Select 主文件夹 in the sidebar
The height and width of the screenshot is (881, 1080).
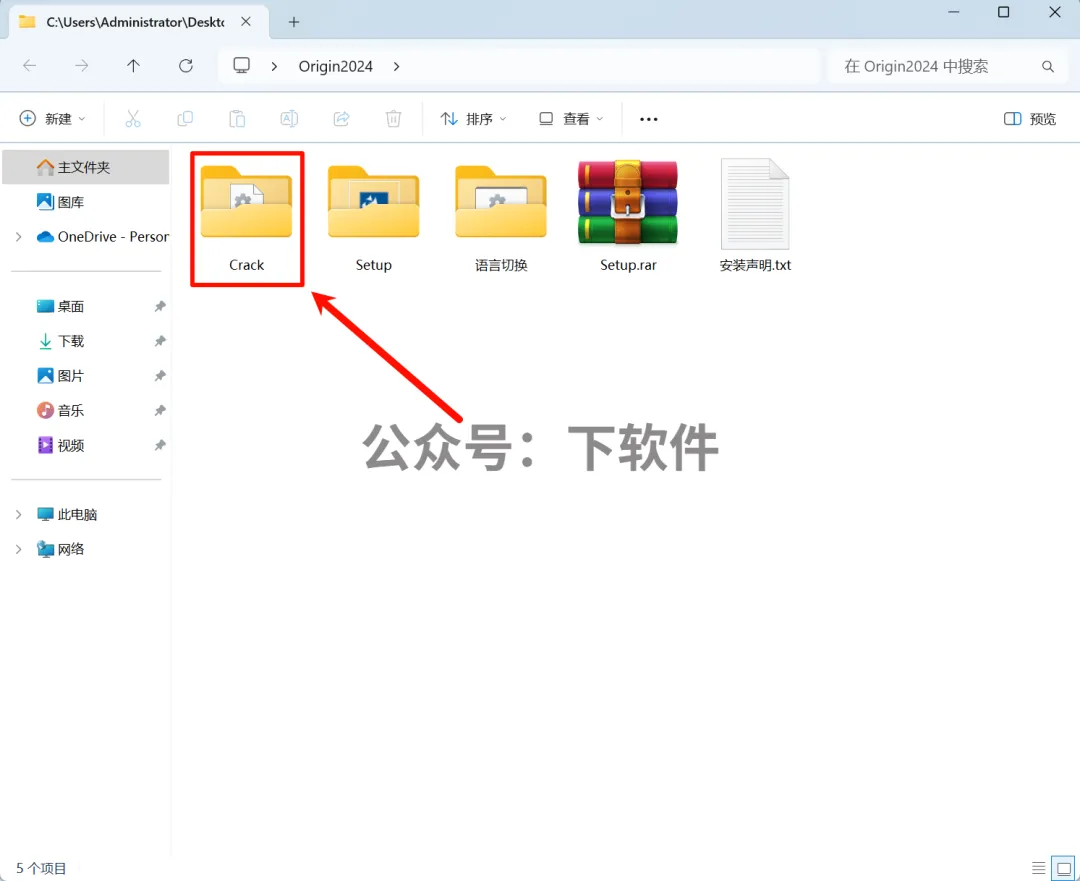(x=86, y=167)
